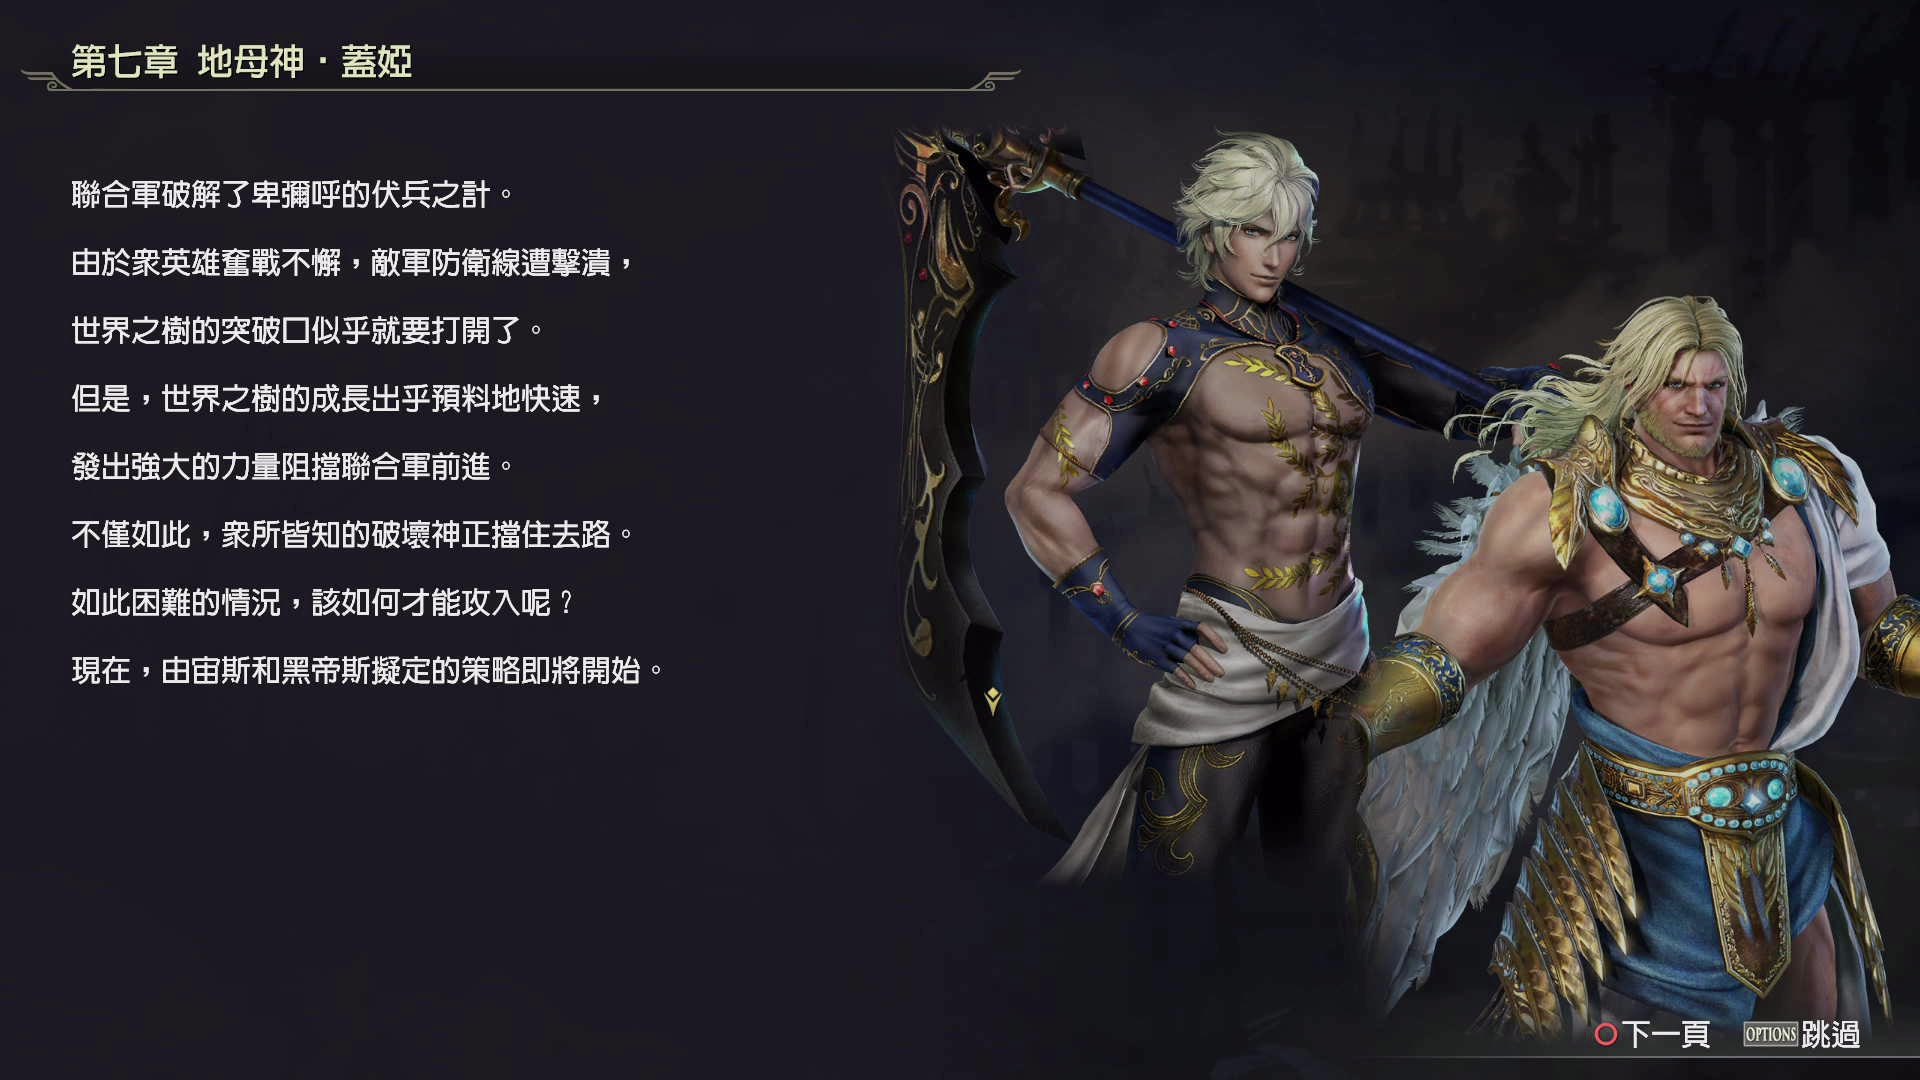Viewport: 1920px width, 1080px height.
Task: Click the last line mentioning 宙斯和黑帝斯
Action: click(367, 671)
